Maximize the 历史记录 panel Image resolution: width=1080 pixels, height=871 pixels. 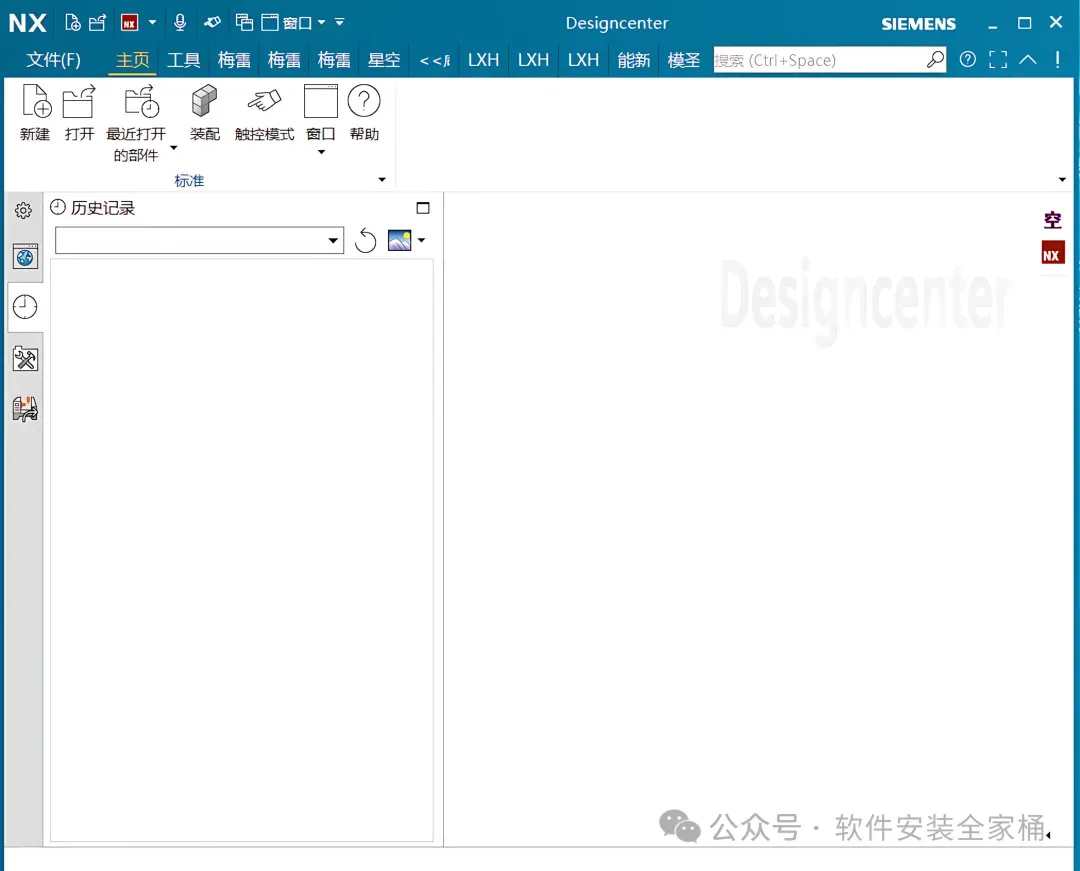point(423,208)
